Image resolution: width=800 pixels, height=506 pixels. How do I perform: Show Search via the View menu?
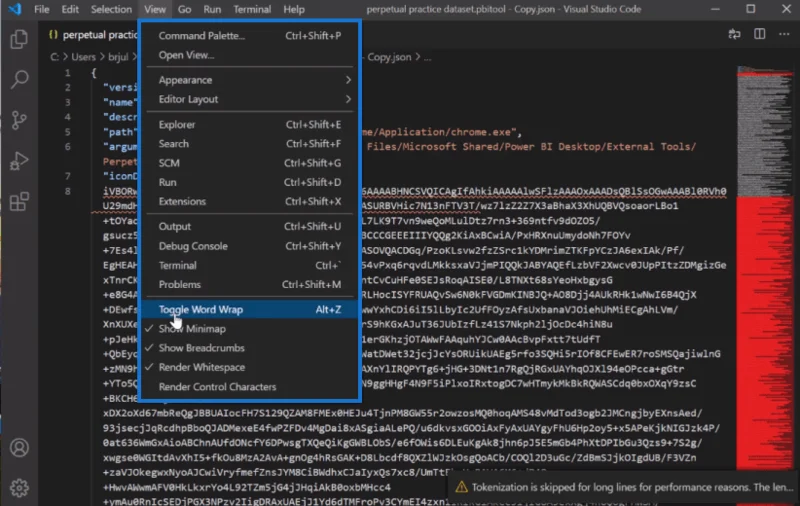pyautogui.click(x=249, y=144)
